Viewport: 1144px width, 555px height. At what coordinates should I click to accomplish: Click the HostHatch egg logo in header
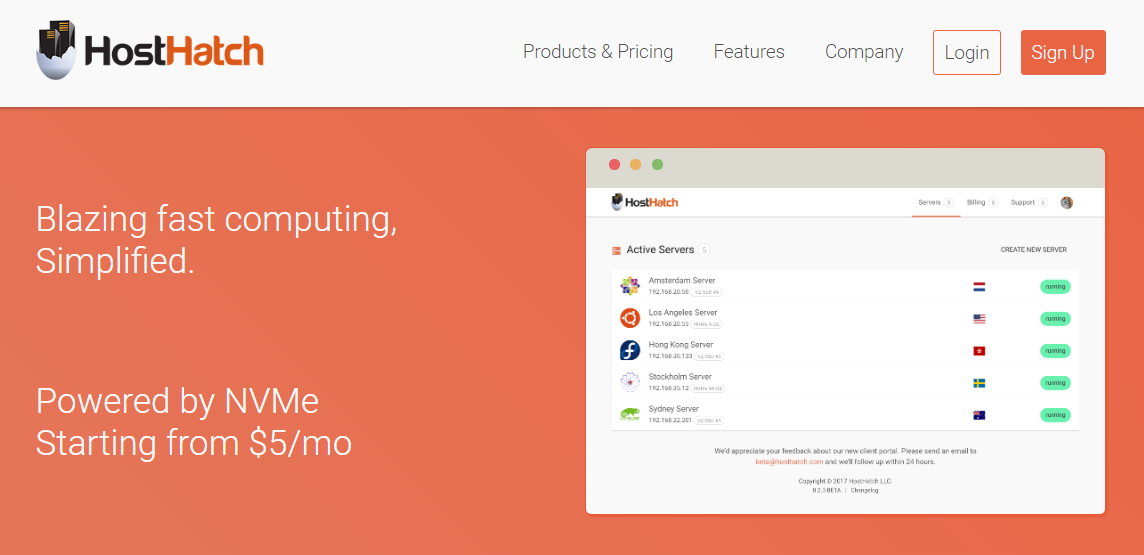tap(56, 50)
